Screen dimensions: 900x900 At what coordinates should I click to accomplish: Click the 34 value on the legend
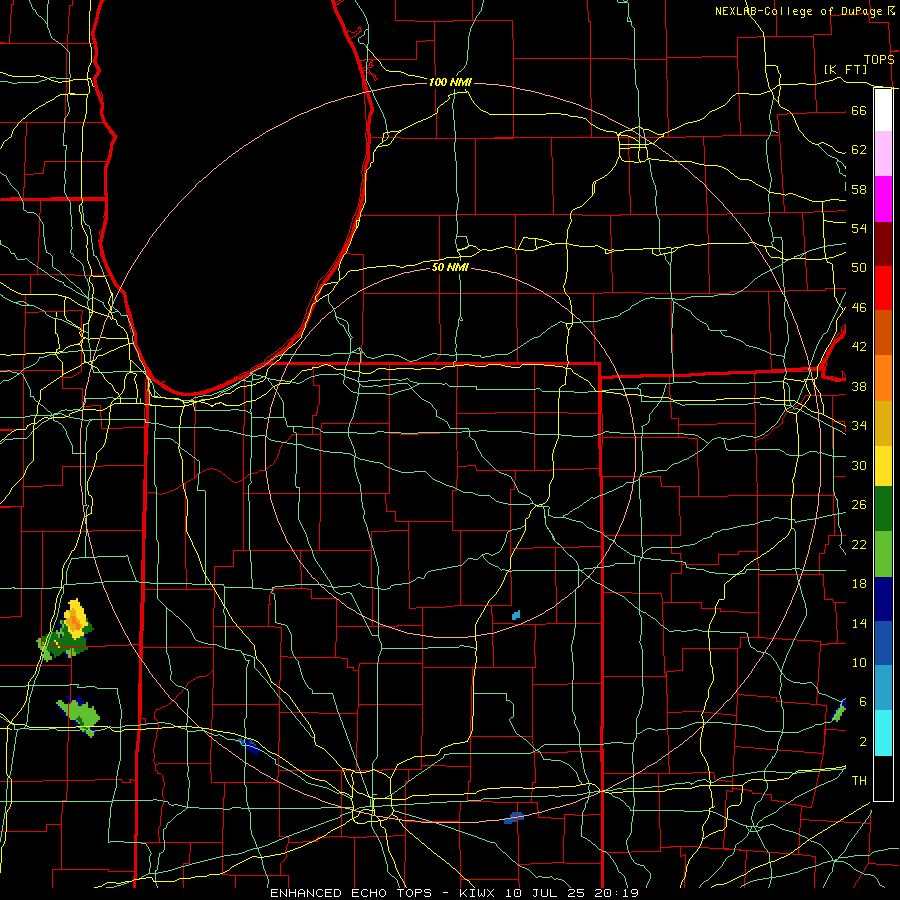click(x=859, y=426)
